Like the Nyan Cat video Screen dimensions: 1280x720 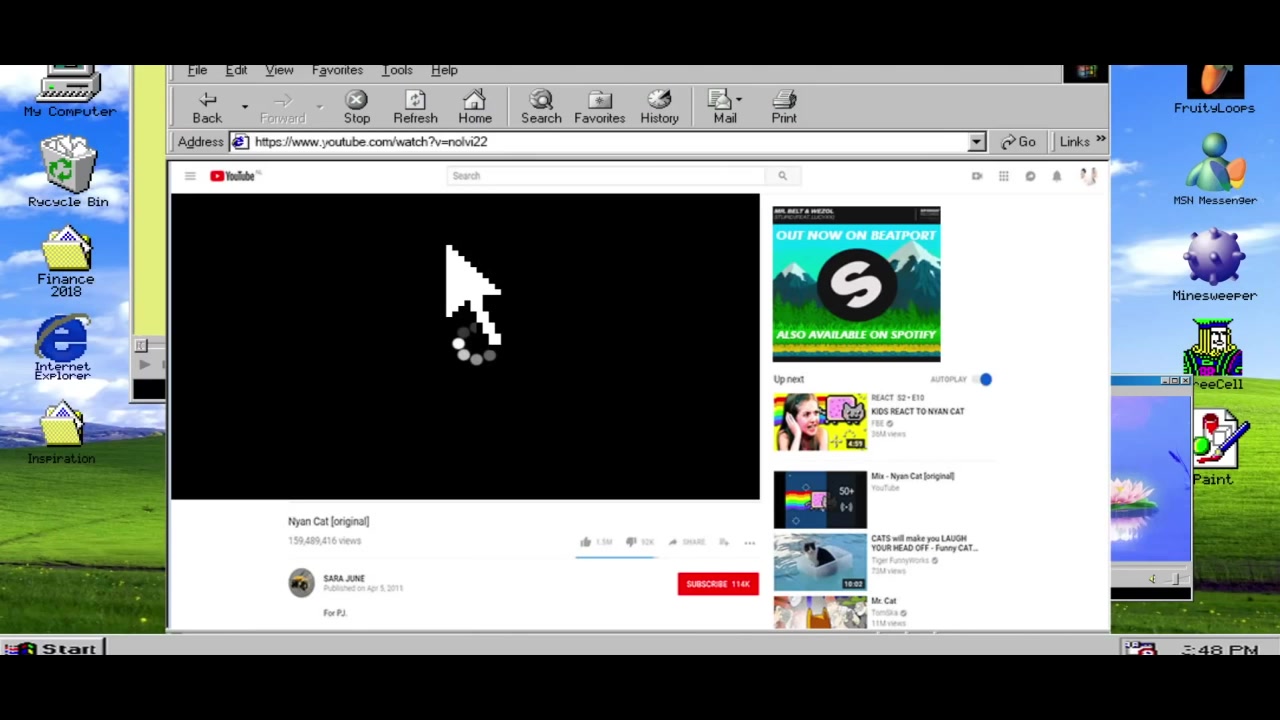(x=585, y=542)
